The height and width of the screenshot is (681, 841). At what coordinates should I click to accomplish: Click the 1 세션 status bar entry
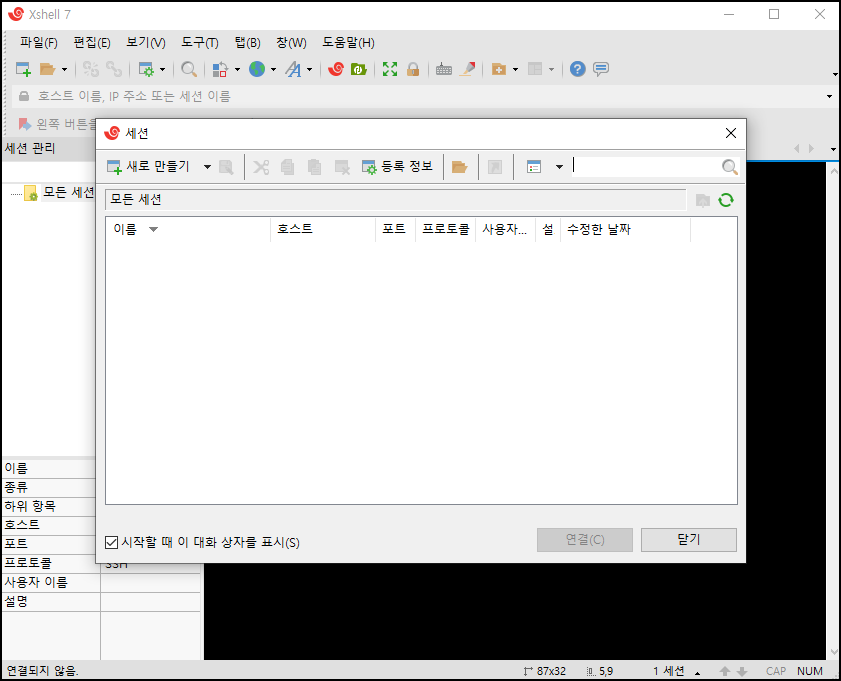669,671
